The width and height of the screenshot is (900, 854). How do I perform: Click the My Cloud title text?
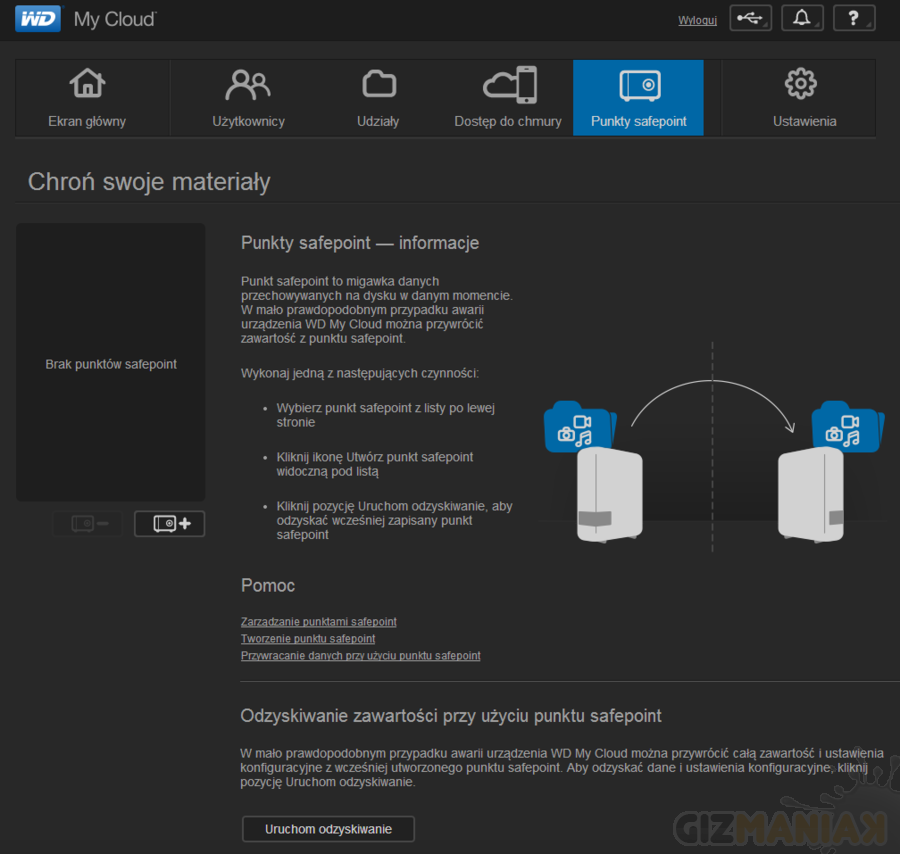click(x=115, y=20)
